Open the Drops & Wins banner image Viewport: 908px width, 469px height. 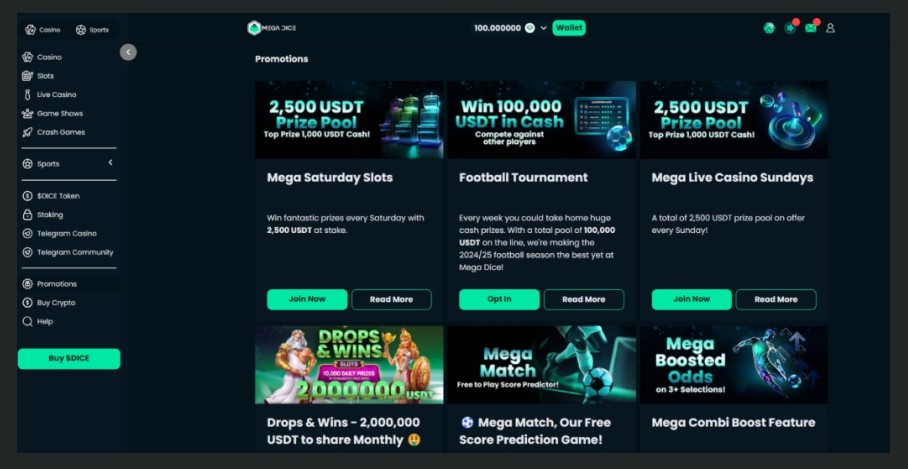tap(349, 365)
